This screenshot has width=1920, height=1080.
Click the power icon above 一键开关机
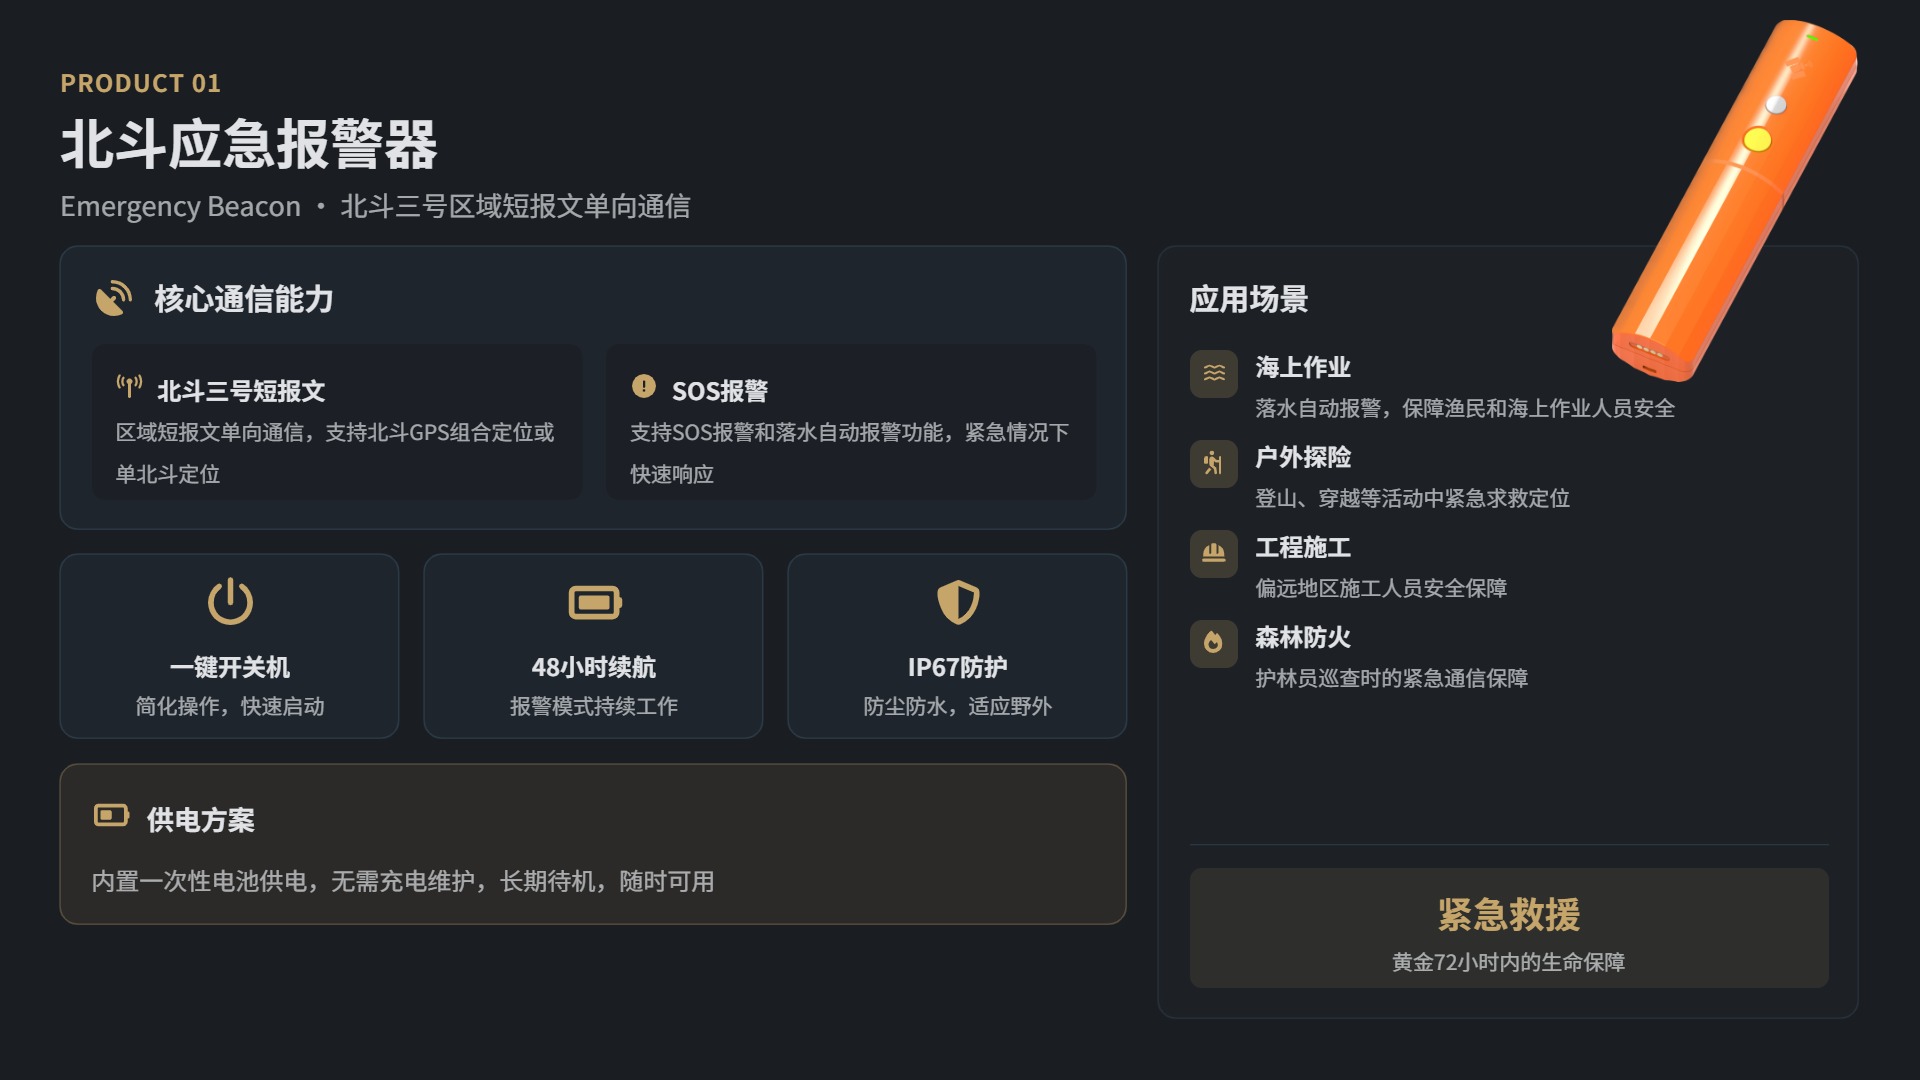pyautogui.click(x=230, y=602)
